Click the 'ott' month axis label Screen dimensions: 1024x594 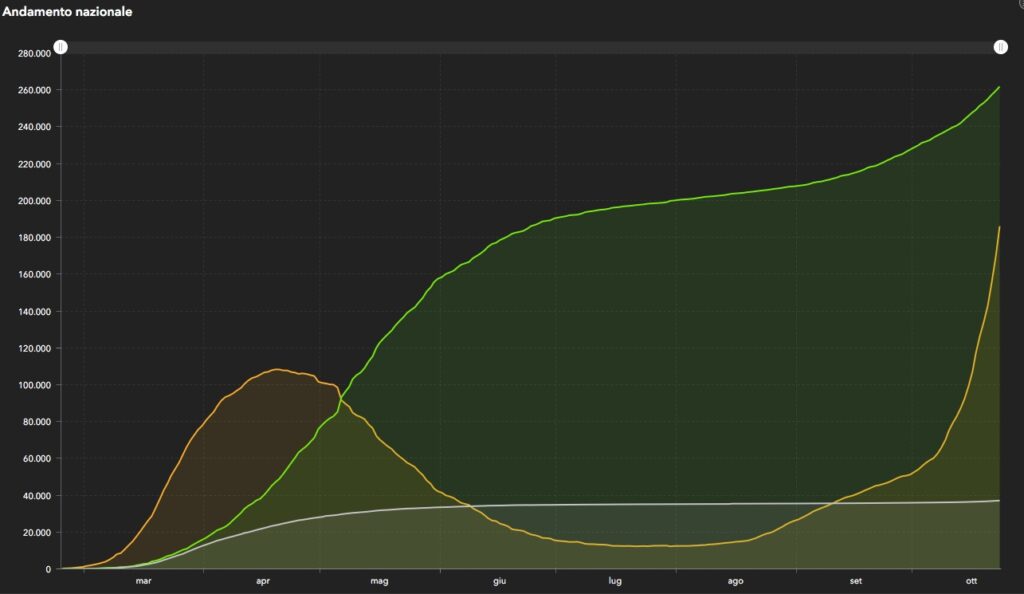coord(971,580)
